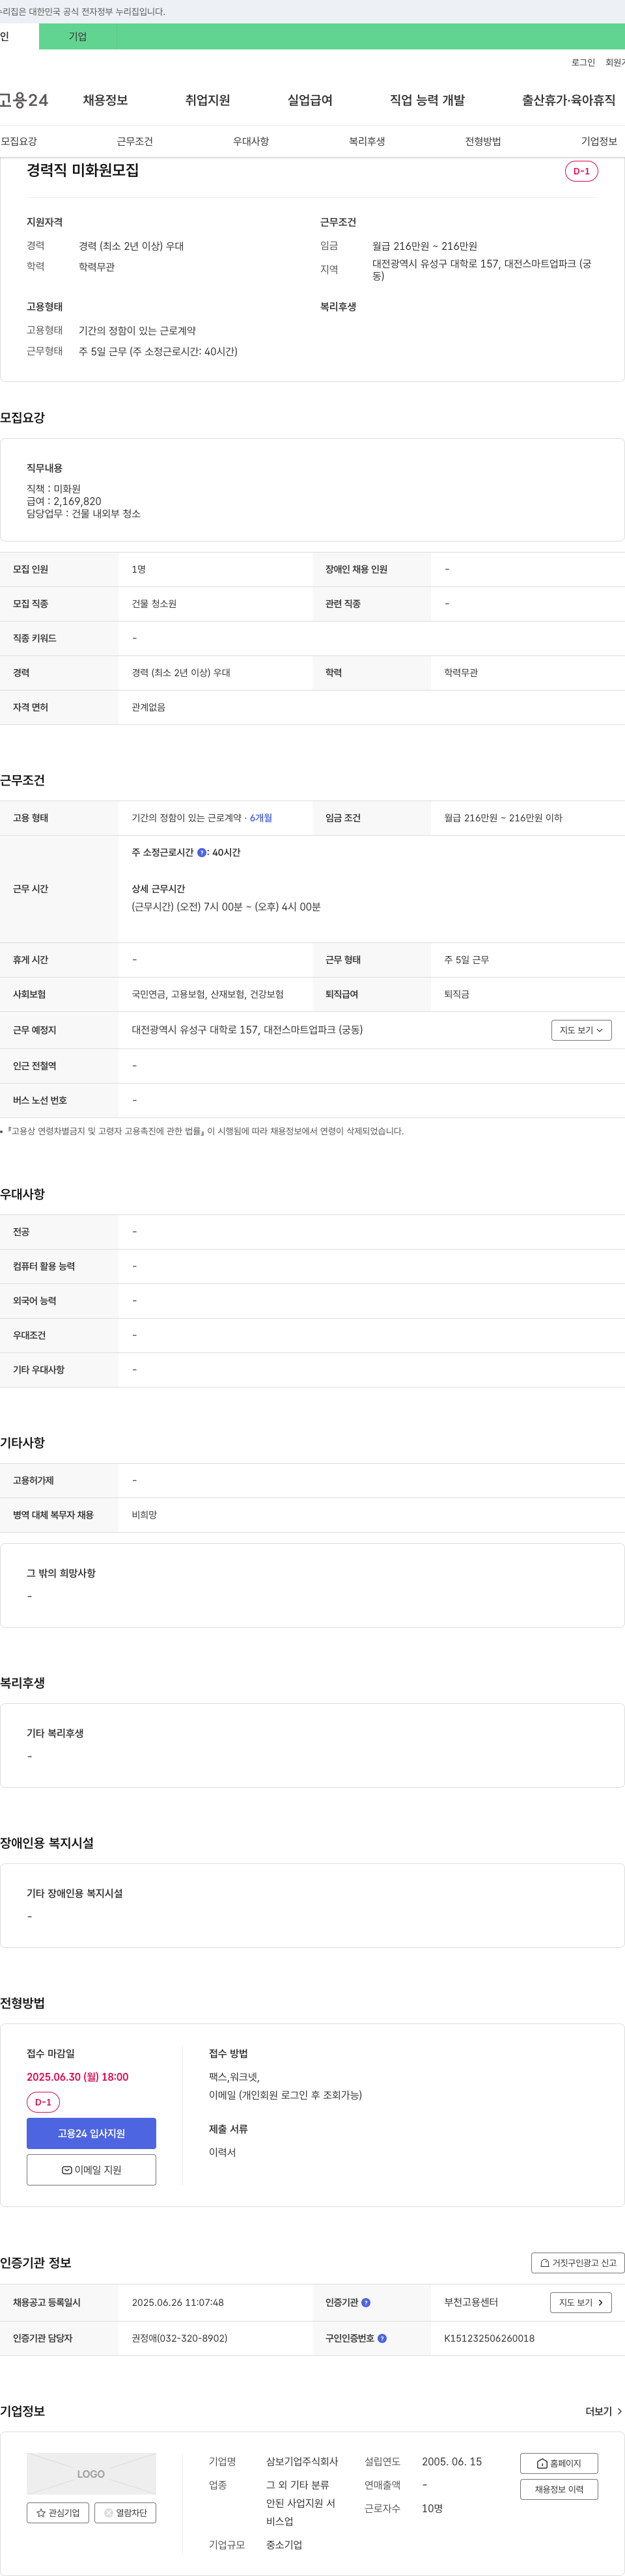Report via 거짓구인광고 신고 button

click(578, 2262)
